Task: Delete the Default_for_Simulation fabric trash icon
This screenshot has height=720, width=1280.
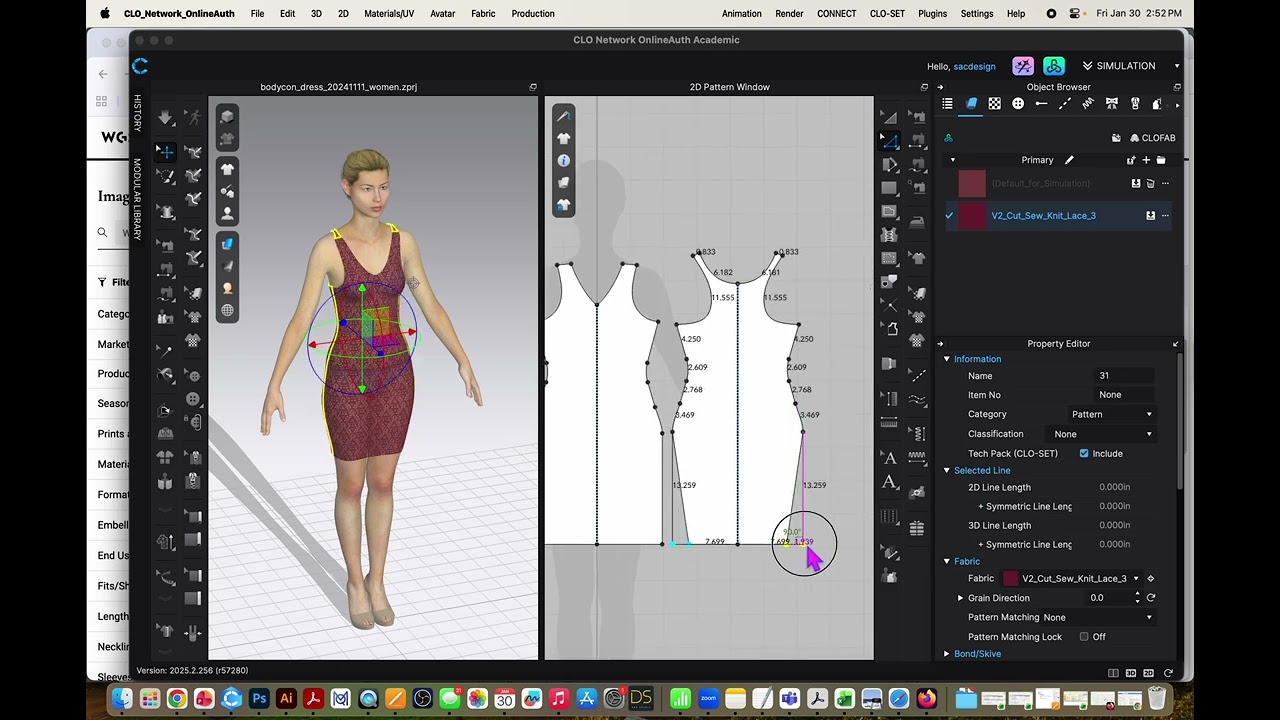Action: pyautogui.click(x=1150, y=184)
